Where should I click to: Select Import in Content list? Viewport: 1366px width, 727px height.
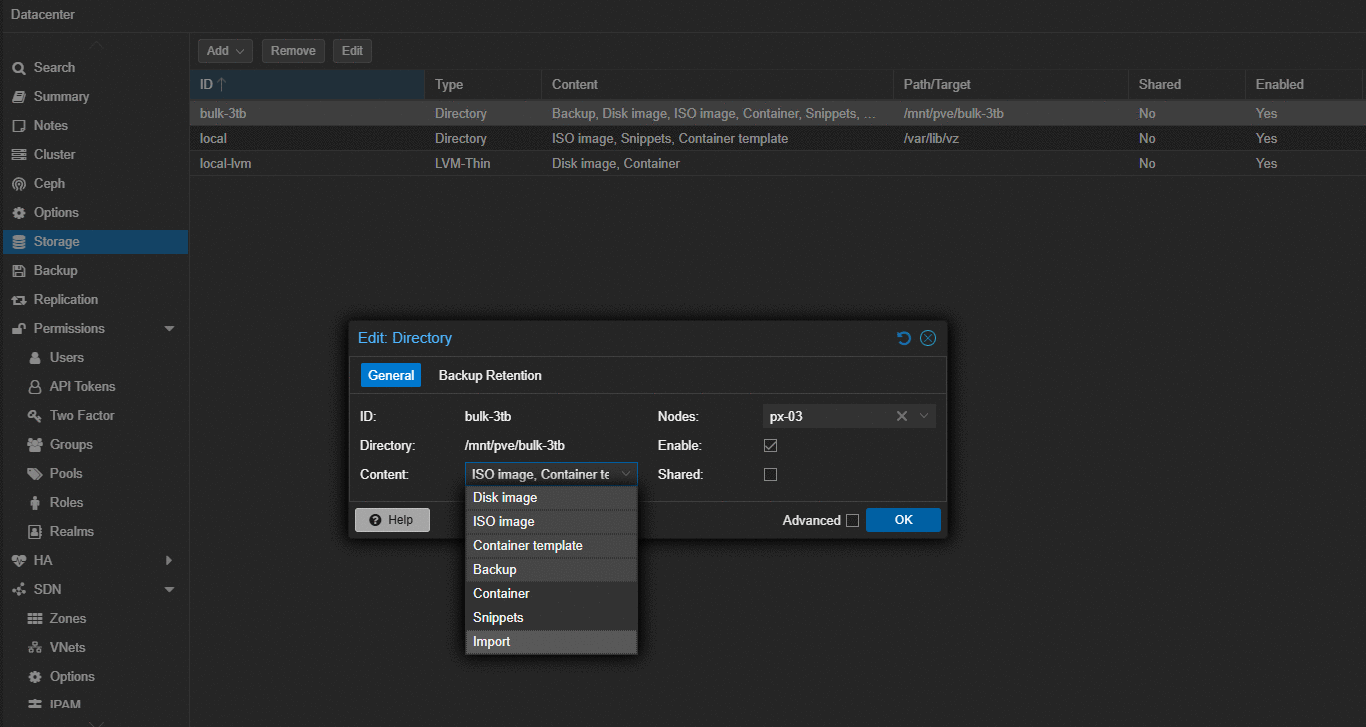(x=551, y=642)
